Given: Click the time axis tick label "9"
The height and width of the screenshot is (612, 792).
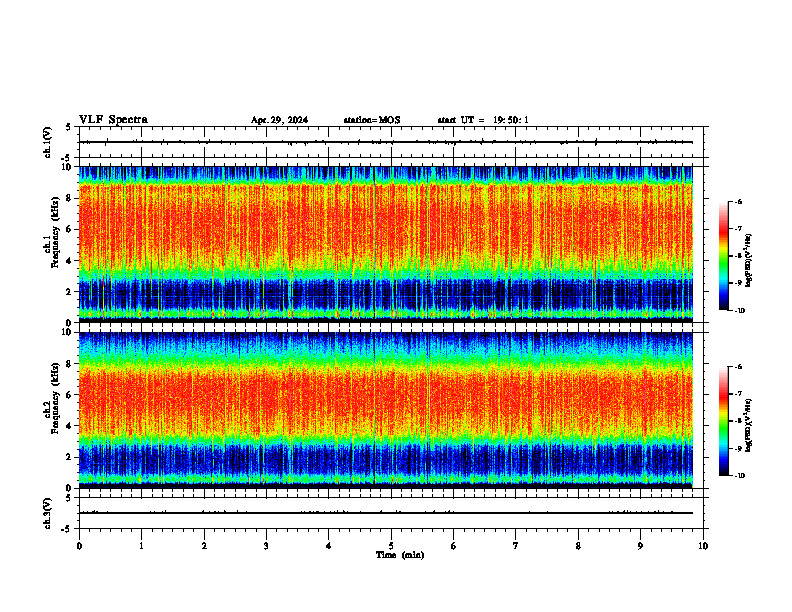Looking at the screenshot, I should (x=640, y=546).
